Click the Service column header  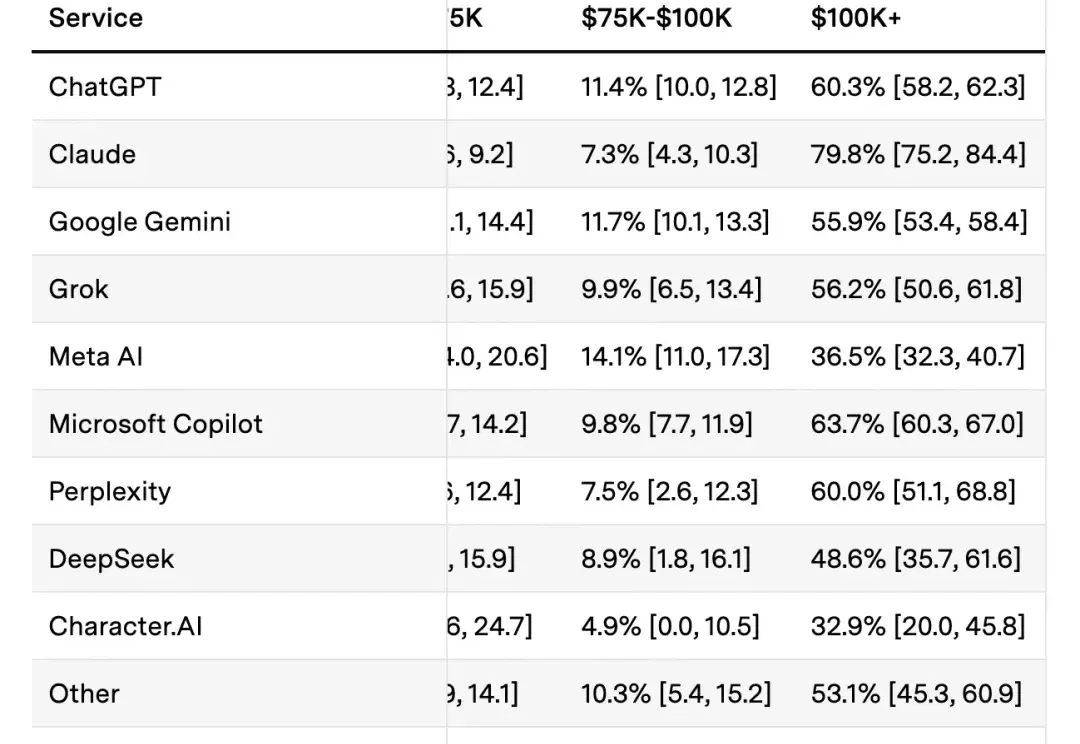tap(96, 18)
